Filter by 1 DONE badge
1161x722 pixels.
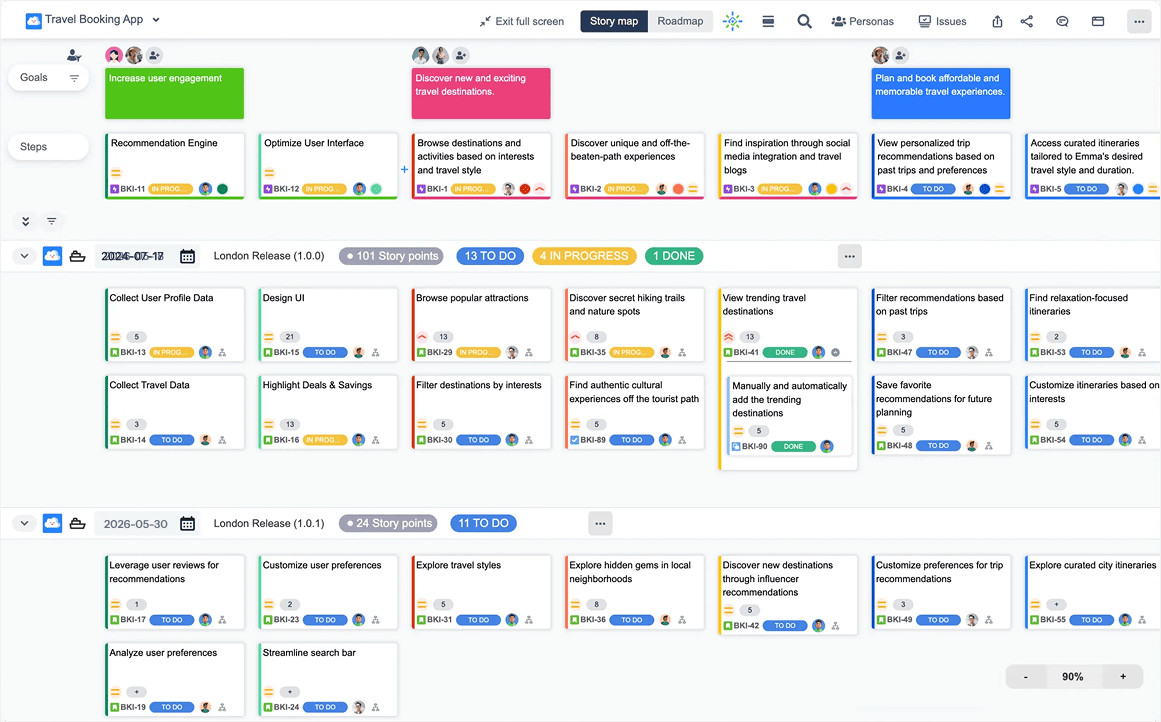[674, 256]
